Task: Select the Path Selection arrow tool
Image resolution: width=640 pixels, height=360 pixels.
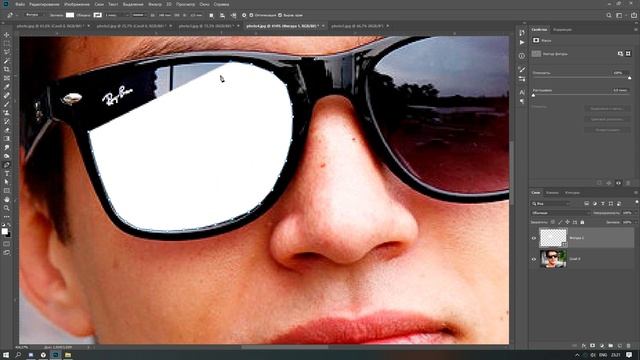Action: click(x=7, y=182)
